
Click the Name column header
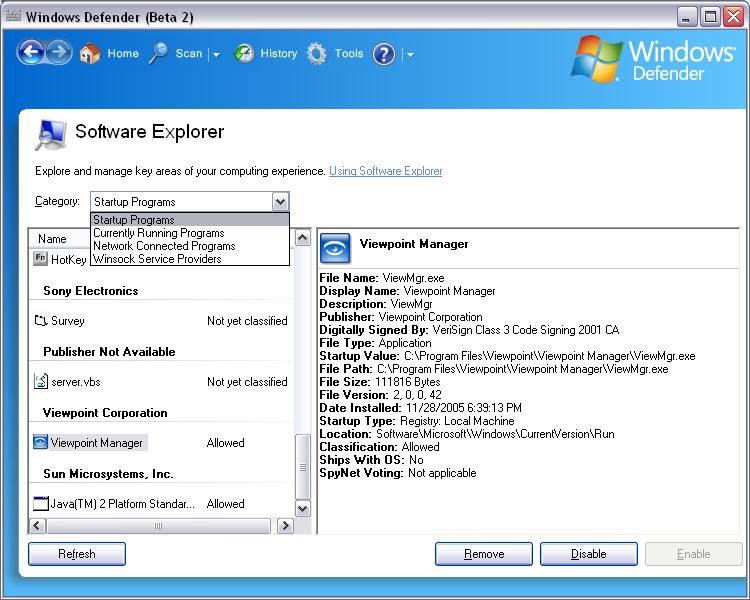pyautogui.click(x=52, y=238)
